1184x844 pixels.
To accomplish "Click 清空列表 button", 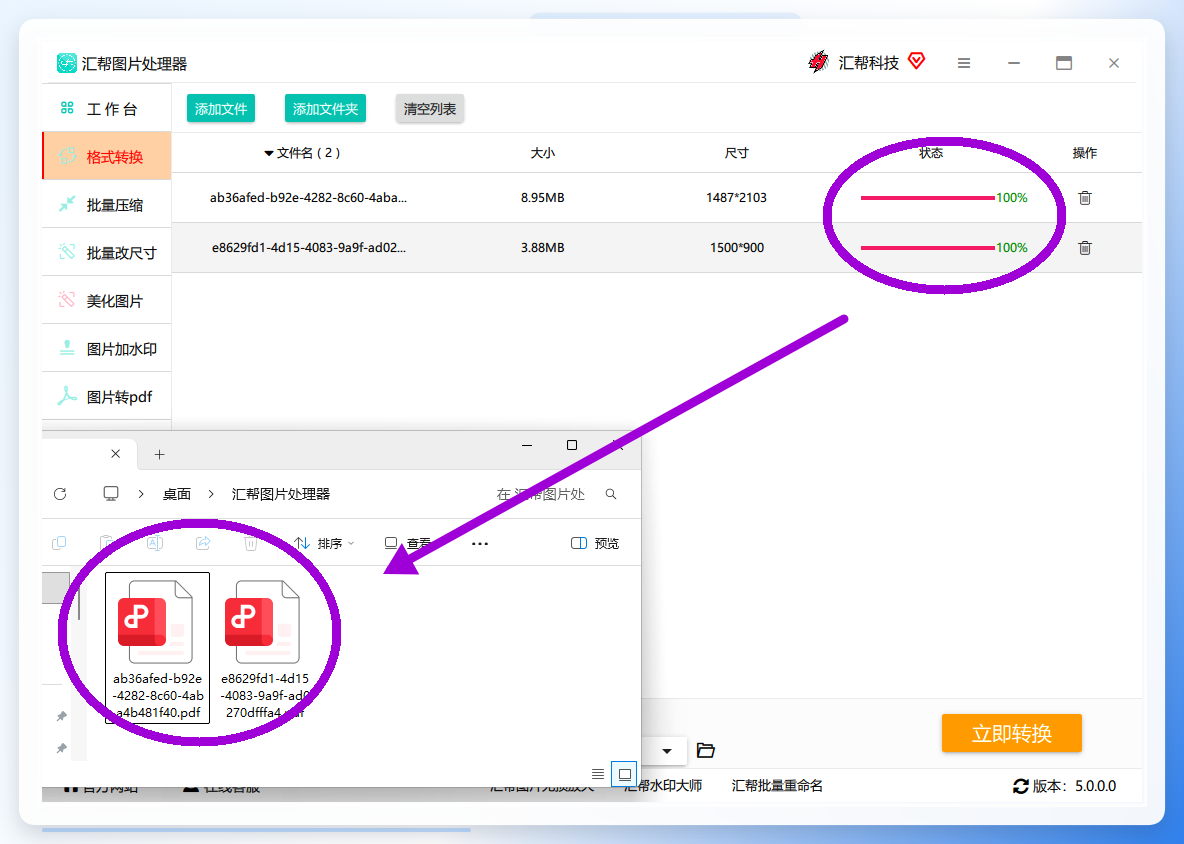I will coord(430,109).
